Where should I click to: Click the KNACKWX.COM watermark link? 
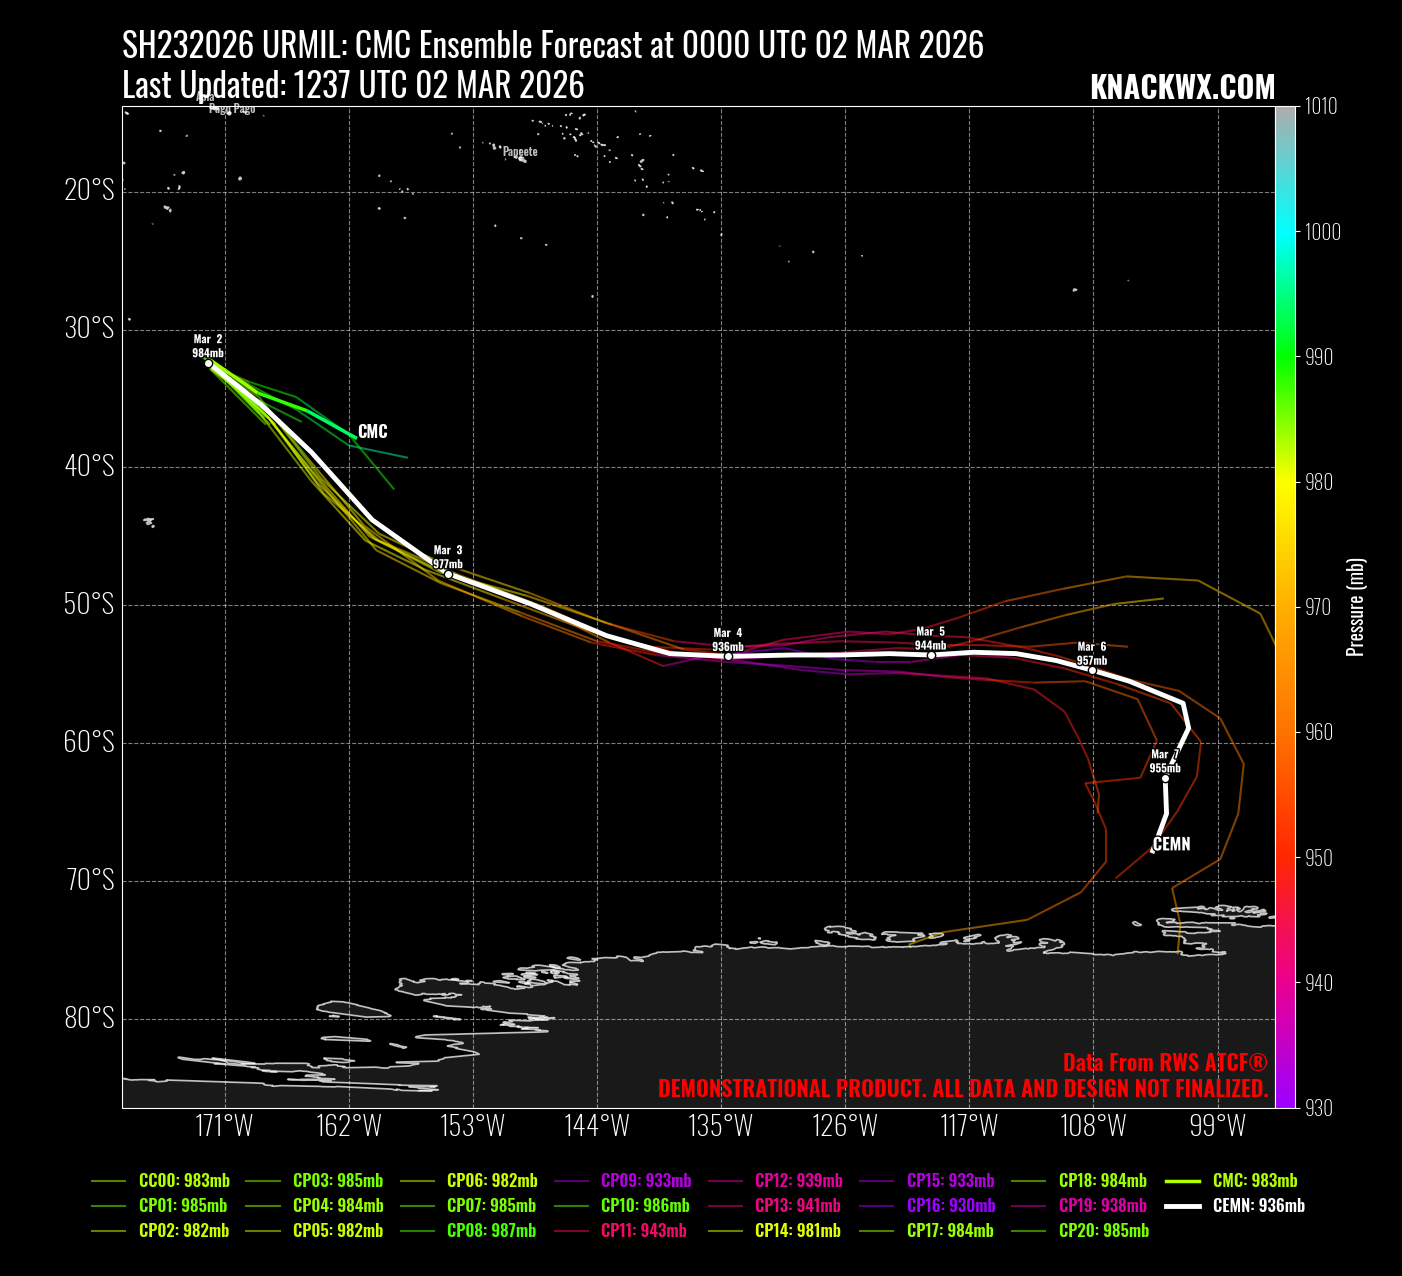1182,88
